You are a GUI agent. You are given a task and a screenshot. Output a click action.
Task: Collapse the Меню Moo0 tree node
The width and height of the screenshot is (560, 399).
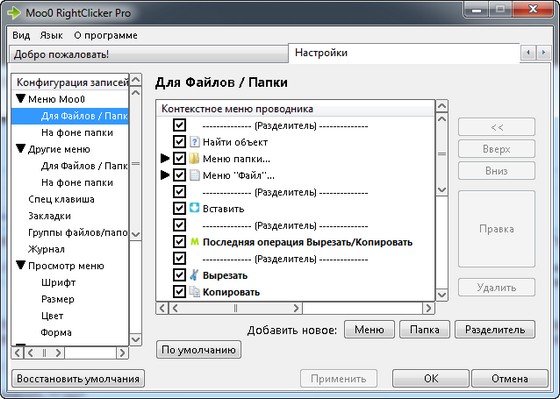point(21,99)
